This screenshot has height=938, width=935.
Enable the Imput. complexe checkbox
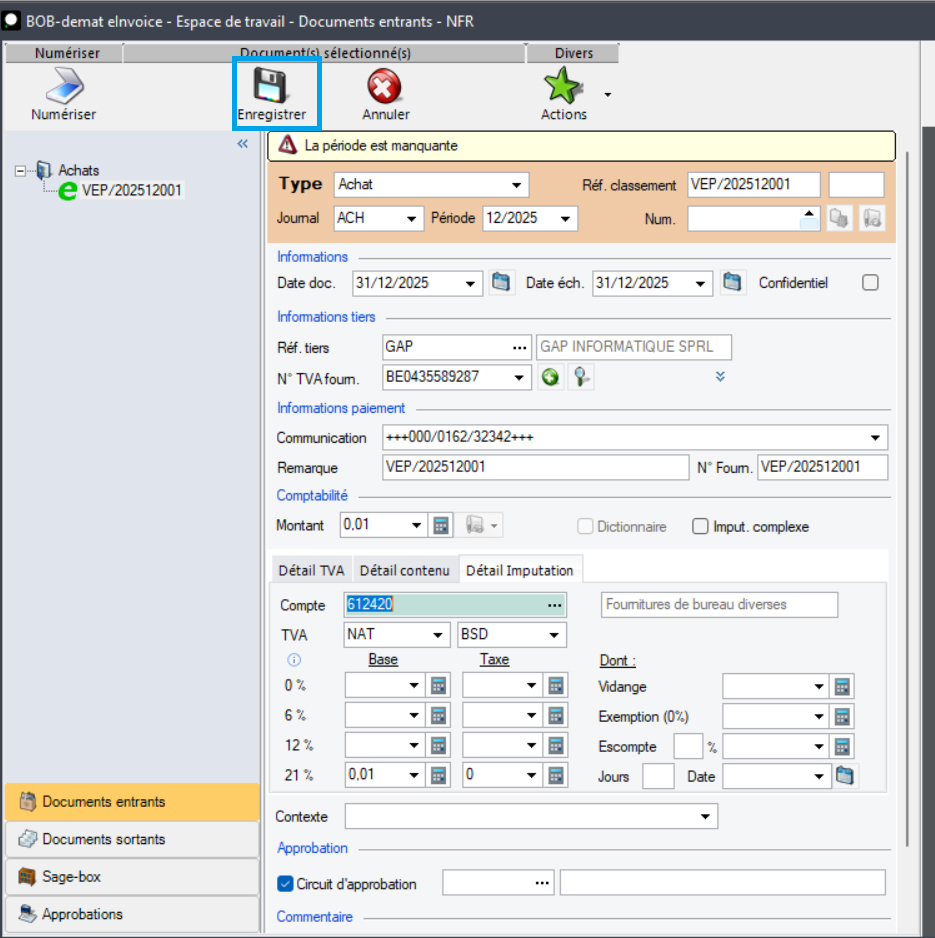[x=700, y=527]
